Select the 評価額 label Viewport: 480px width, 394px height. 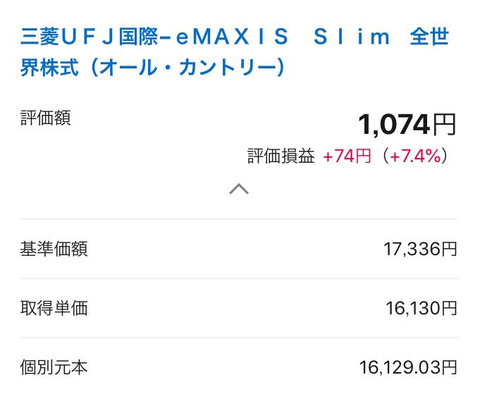coord(45,118)
